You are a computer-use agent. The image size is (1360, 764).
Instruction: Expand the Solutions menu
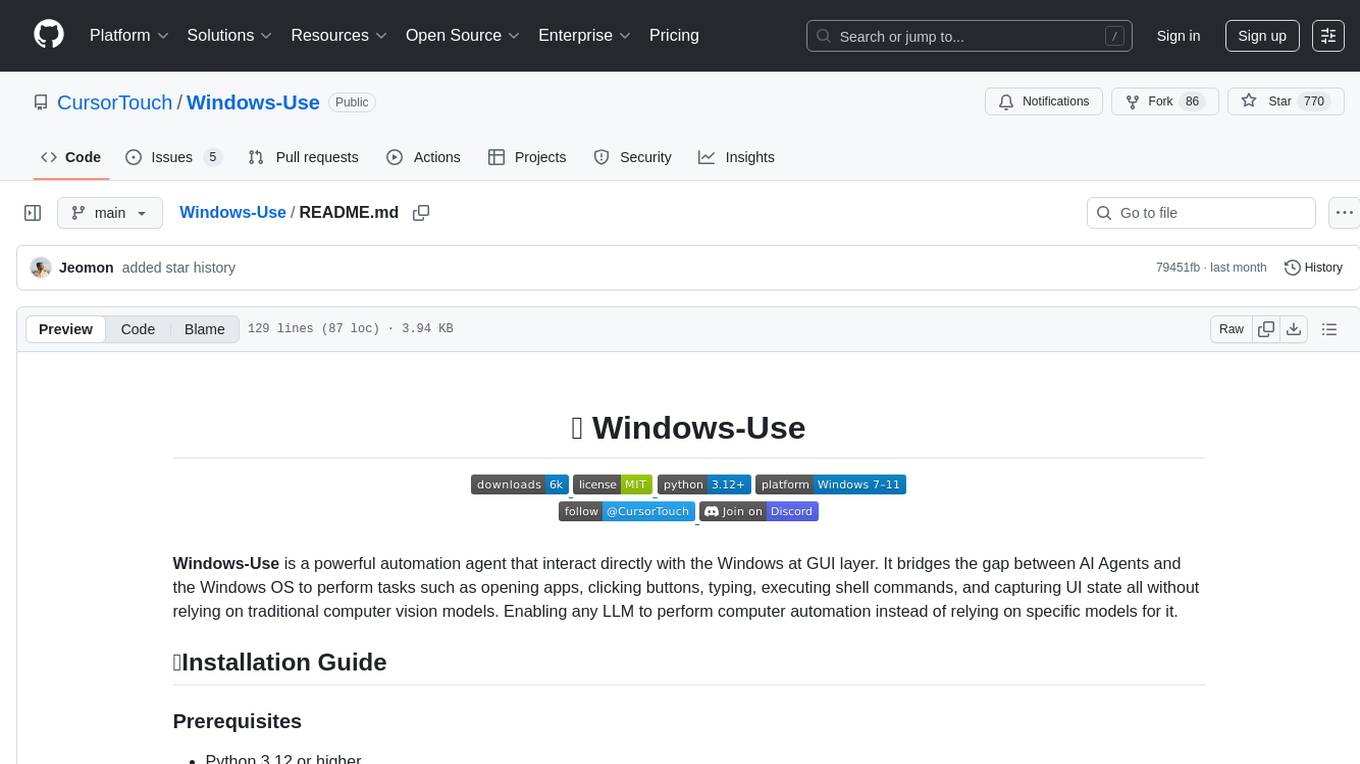pyautogui.click(x=230, y=35)
